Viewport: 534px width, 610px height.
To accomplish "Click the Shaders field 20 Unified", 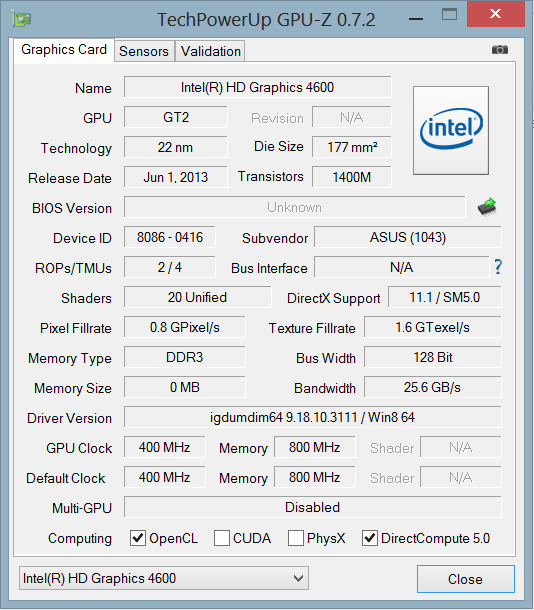I will (197, 297).
